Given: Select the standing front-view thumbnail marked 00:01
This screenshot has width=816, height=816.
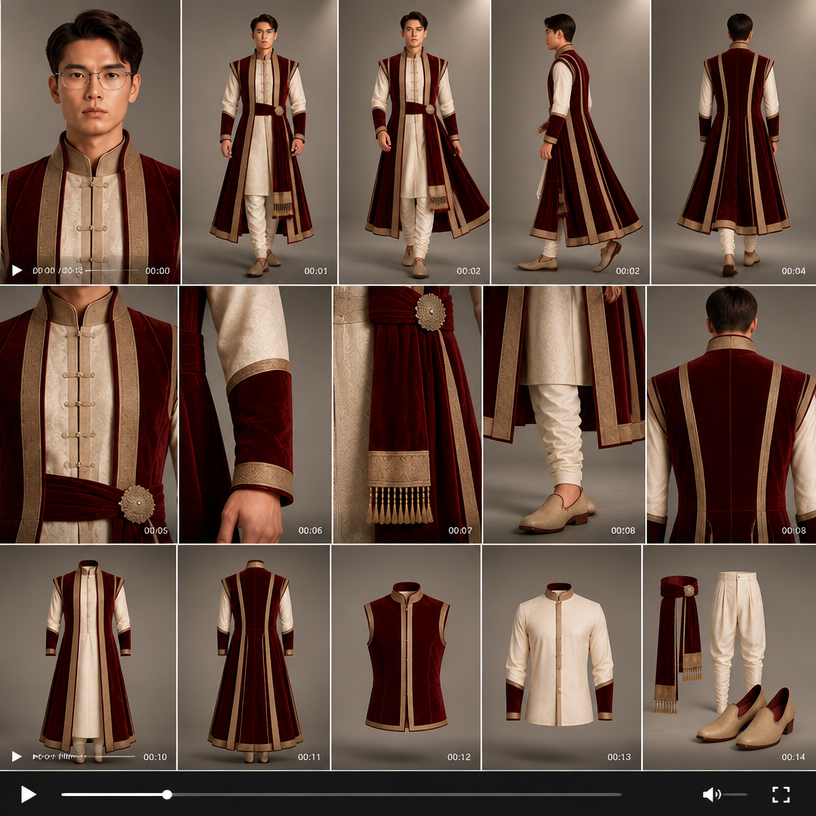Looking at the screenshot, I should [260, 142].
